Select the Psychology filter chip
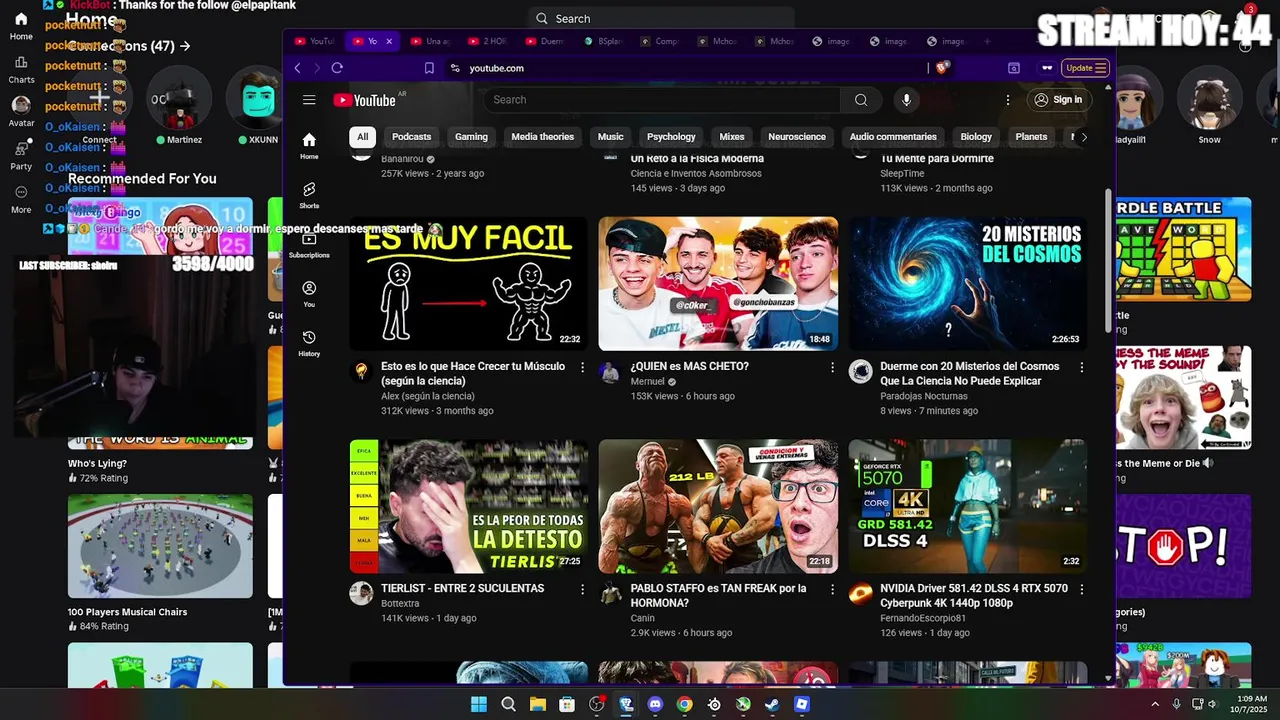 pos(671,137)
